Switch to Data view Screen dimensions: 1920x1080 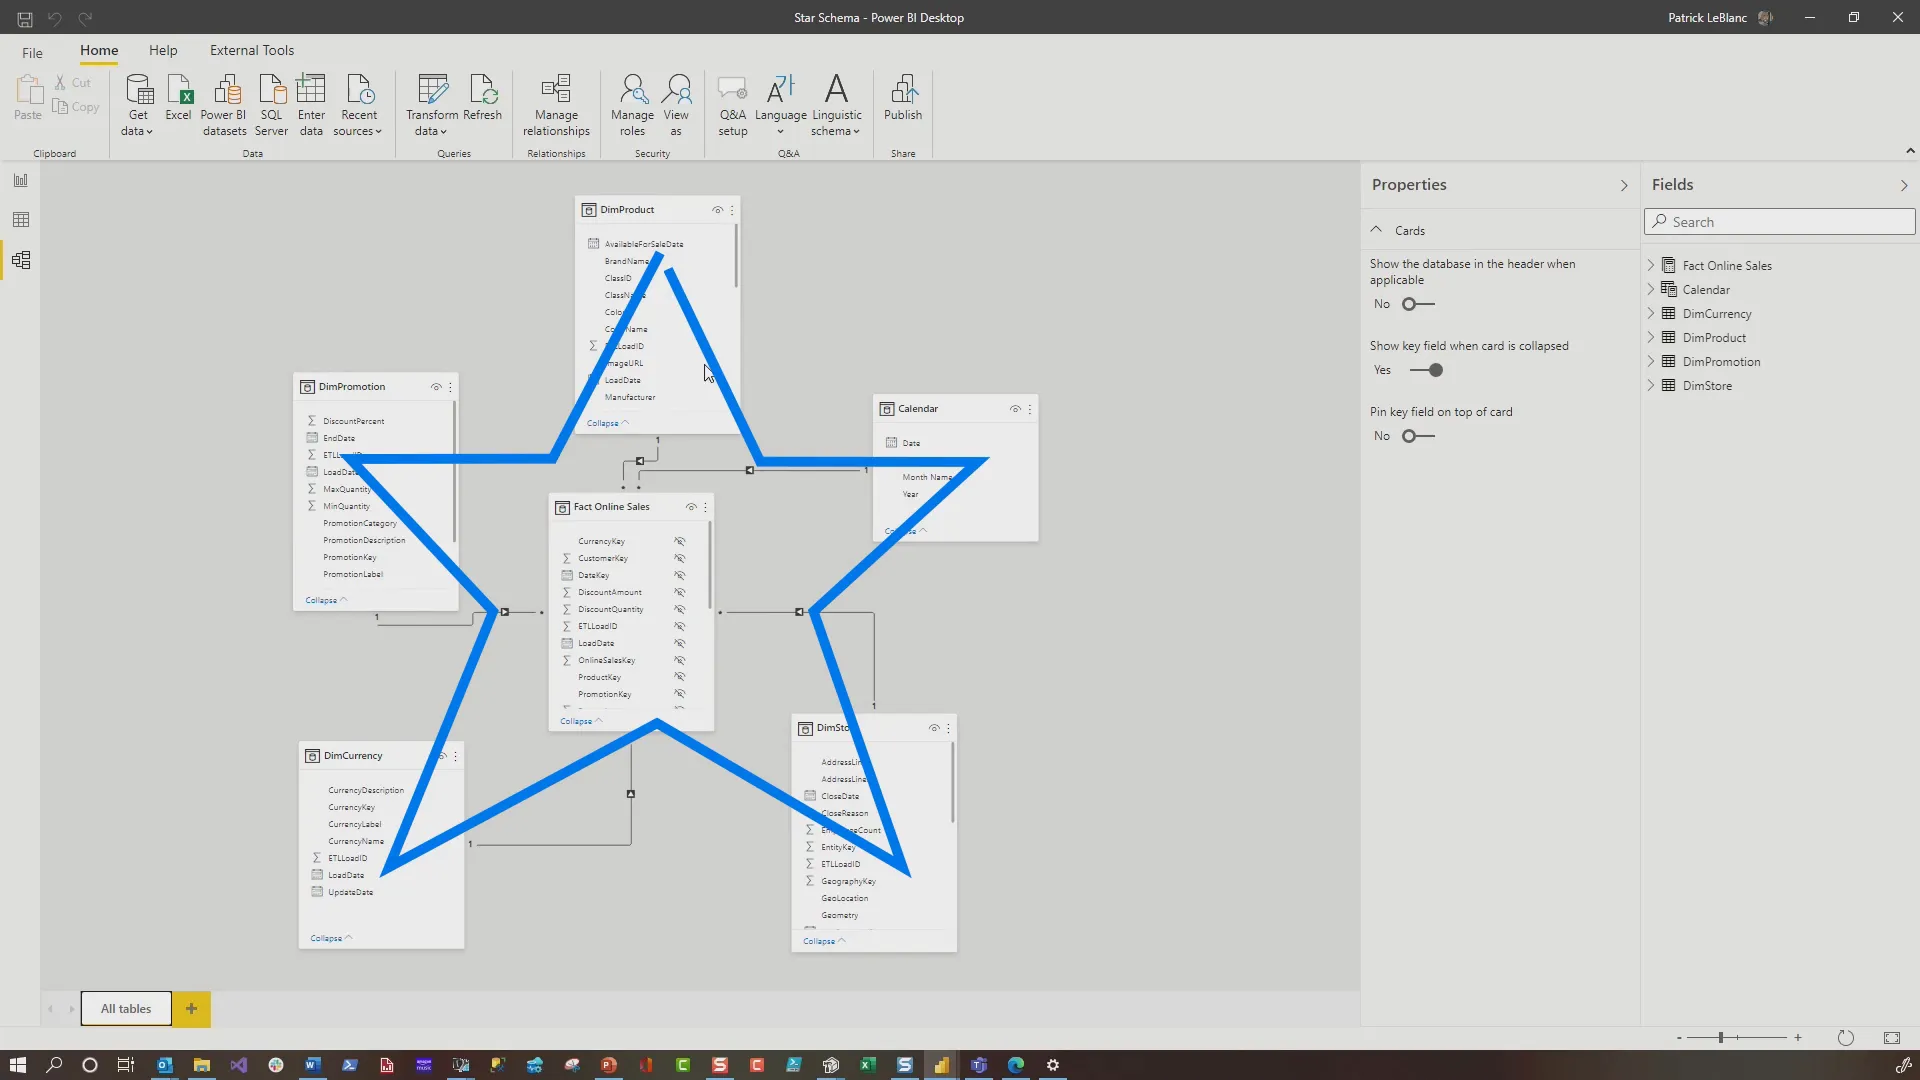pos(21,220)
